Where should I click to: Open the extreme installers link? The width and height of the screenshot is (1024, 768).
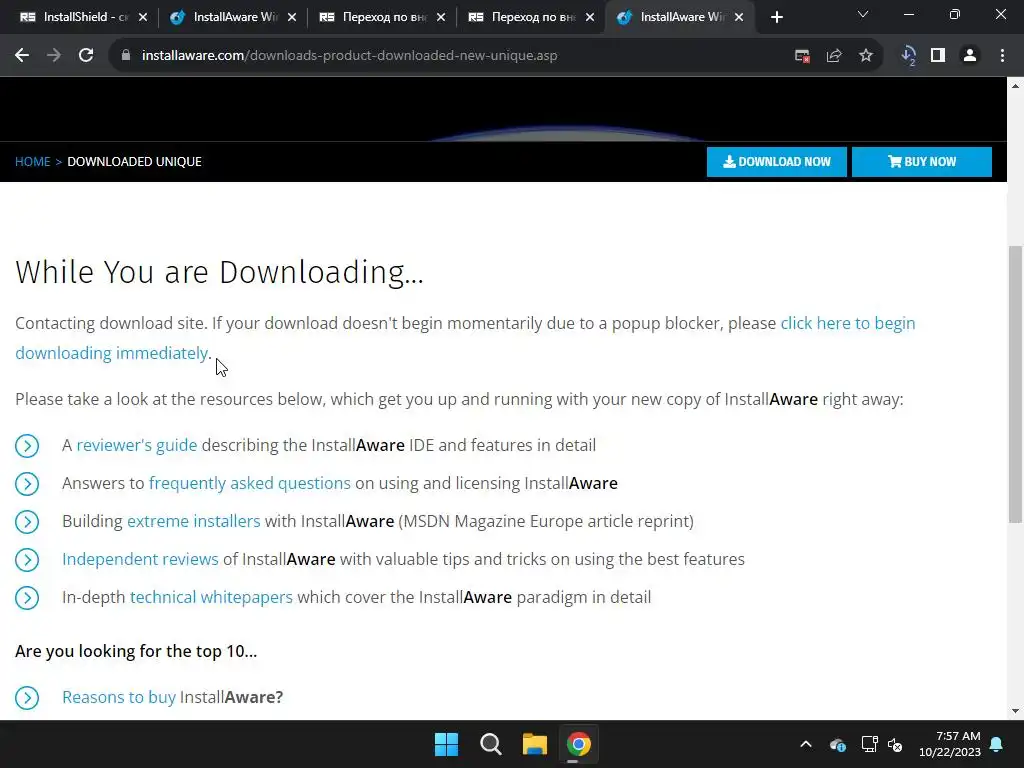pos(193,521)
